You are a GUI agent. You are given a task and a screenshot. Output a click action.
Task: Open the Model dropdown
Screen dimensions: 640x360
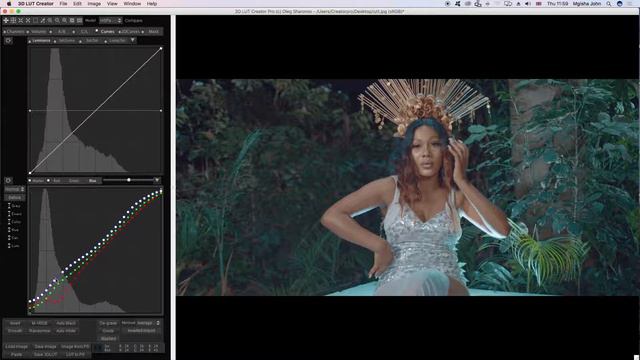[x=110, y=20]
